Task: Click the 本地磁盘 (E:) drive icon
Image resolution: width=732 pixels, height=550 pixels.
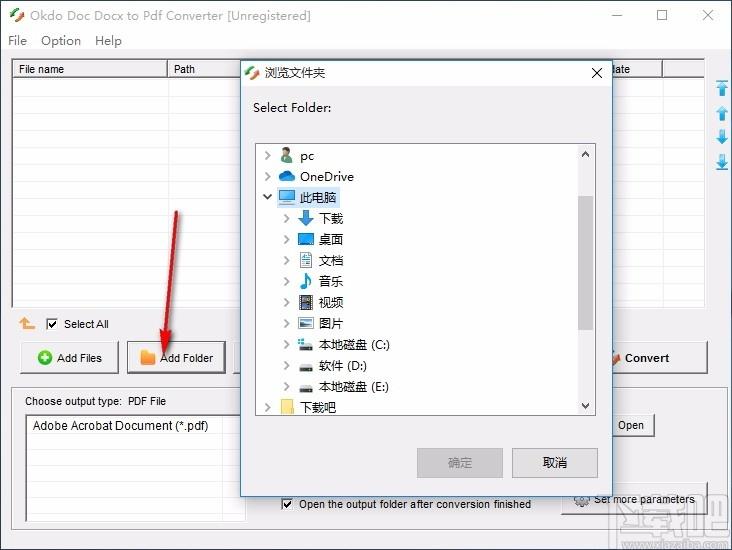Action: click(306, 388)
